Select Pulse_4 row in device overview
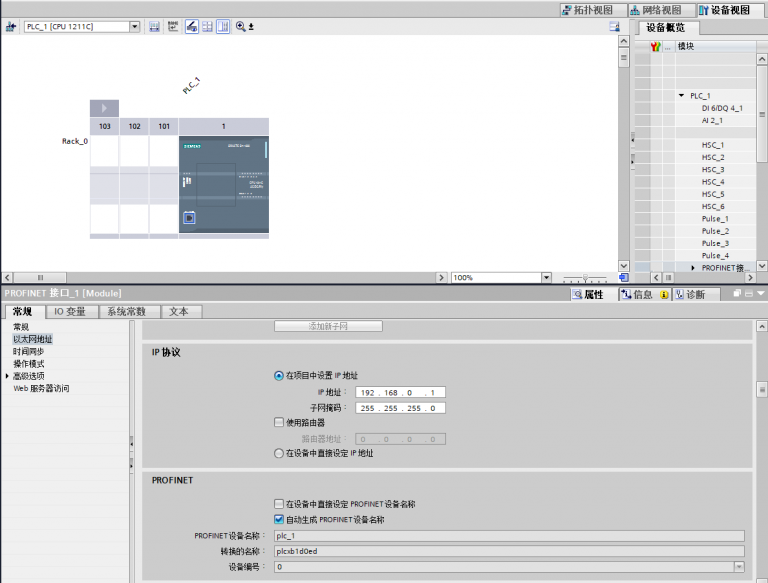The image size is (768, 583). 715,255
